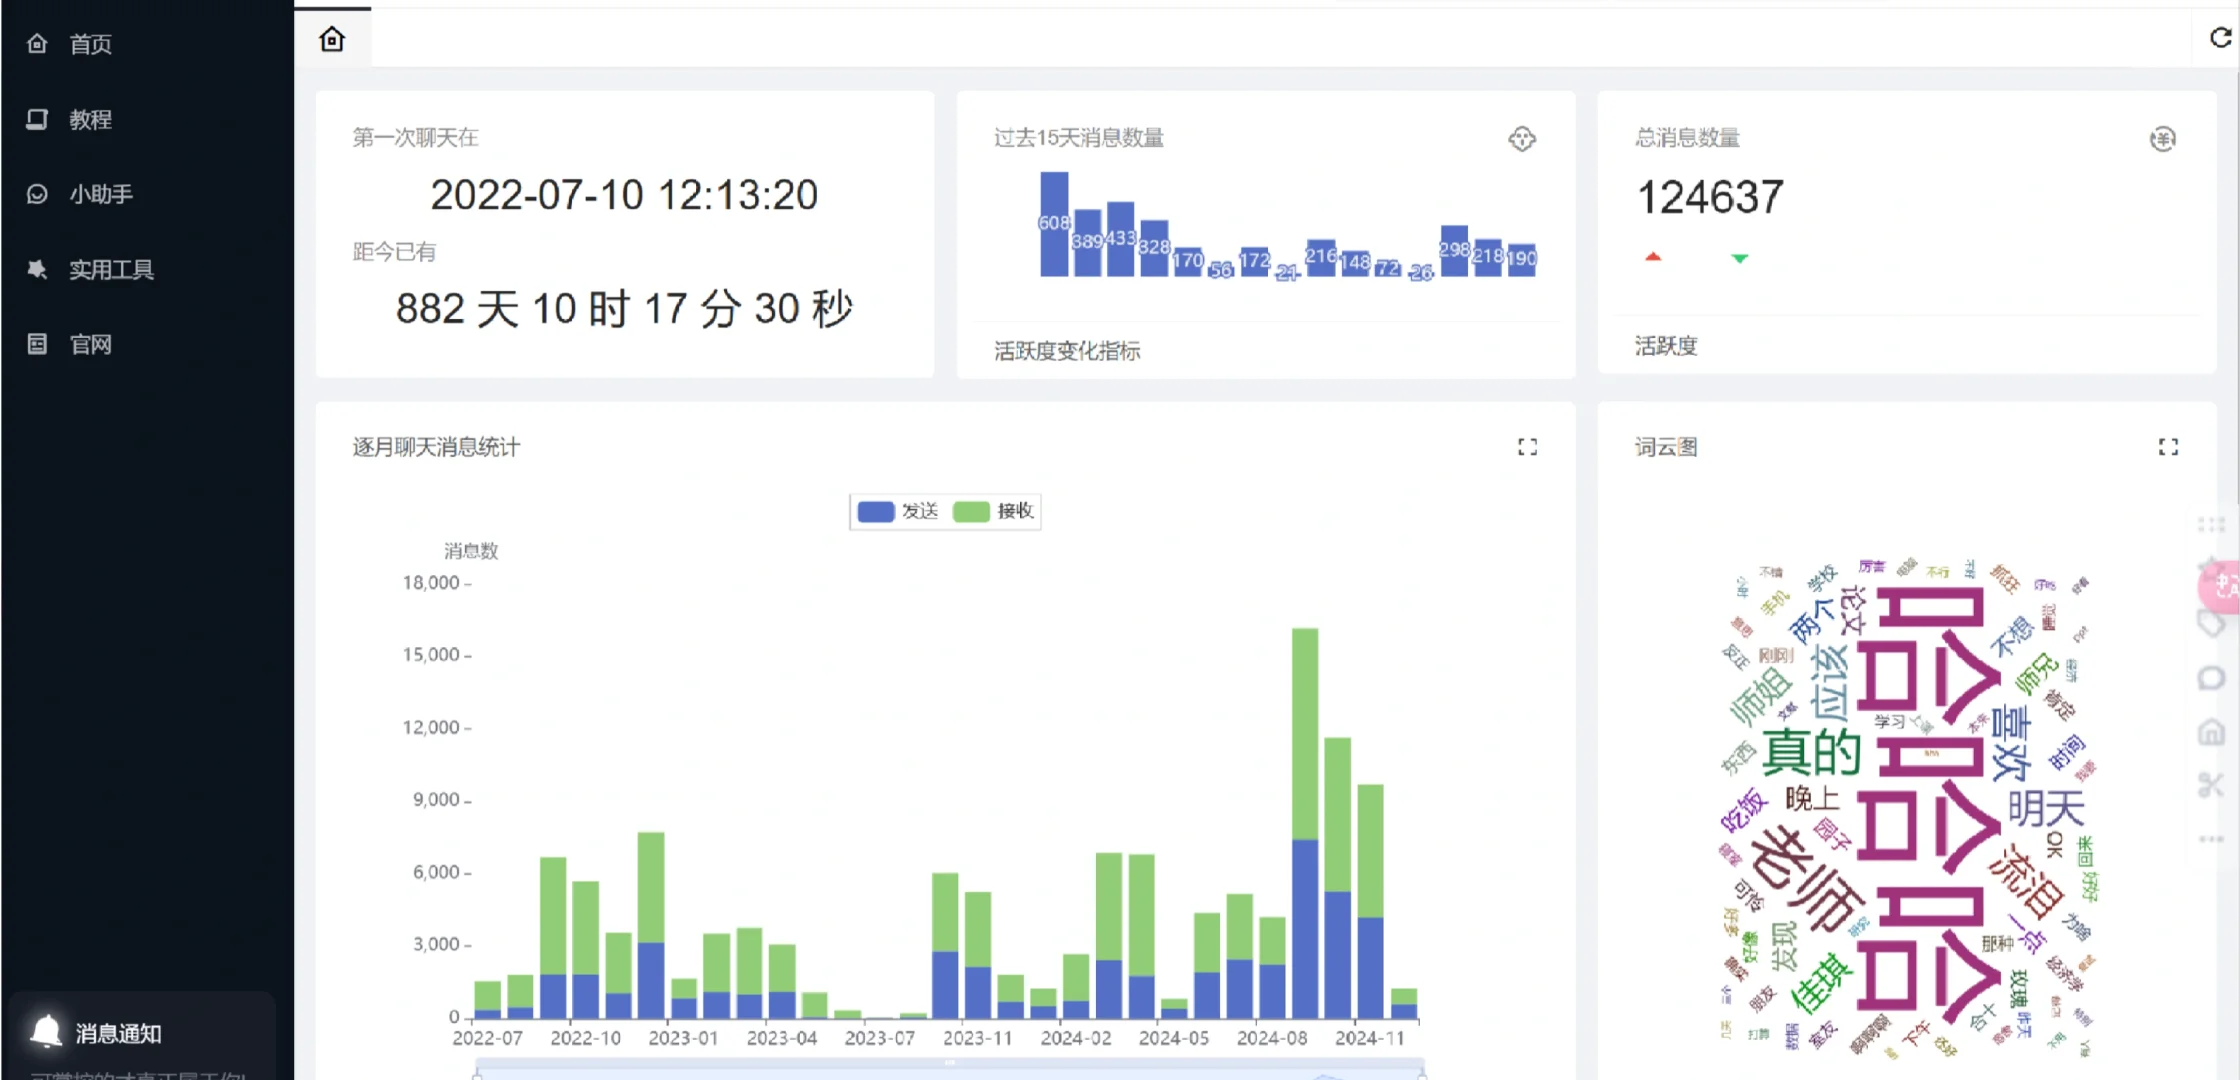Click the home icon tab at top

pyautogui.click(x=332, y=40)
